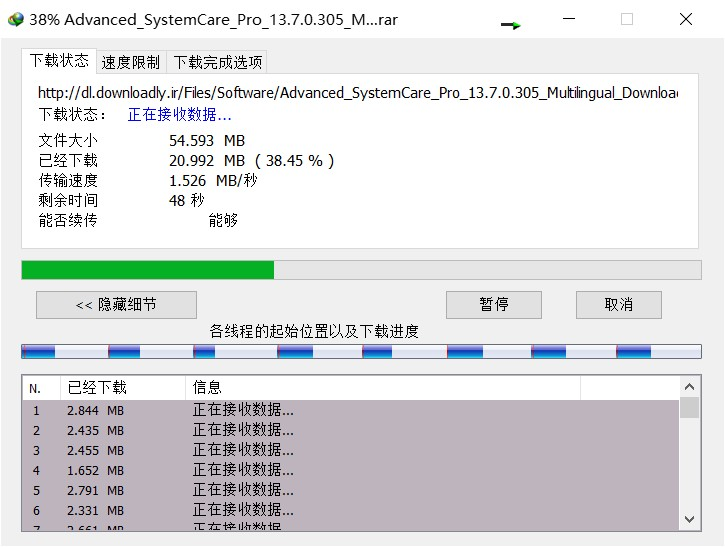The image size is (725, 547).
Task: Select thread row 3 with 2.455 MB
Action: [351, 450]
